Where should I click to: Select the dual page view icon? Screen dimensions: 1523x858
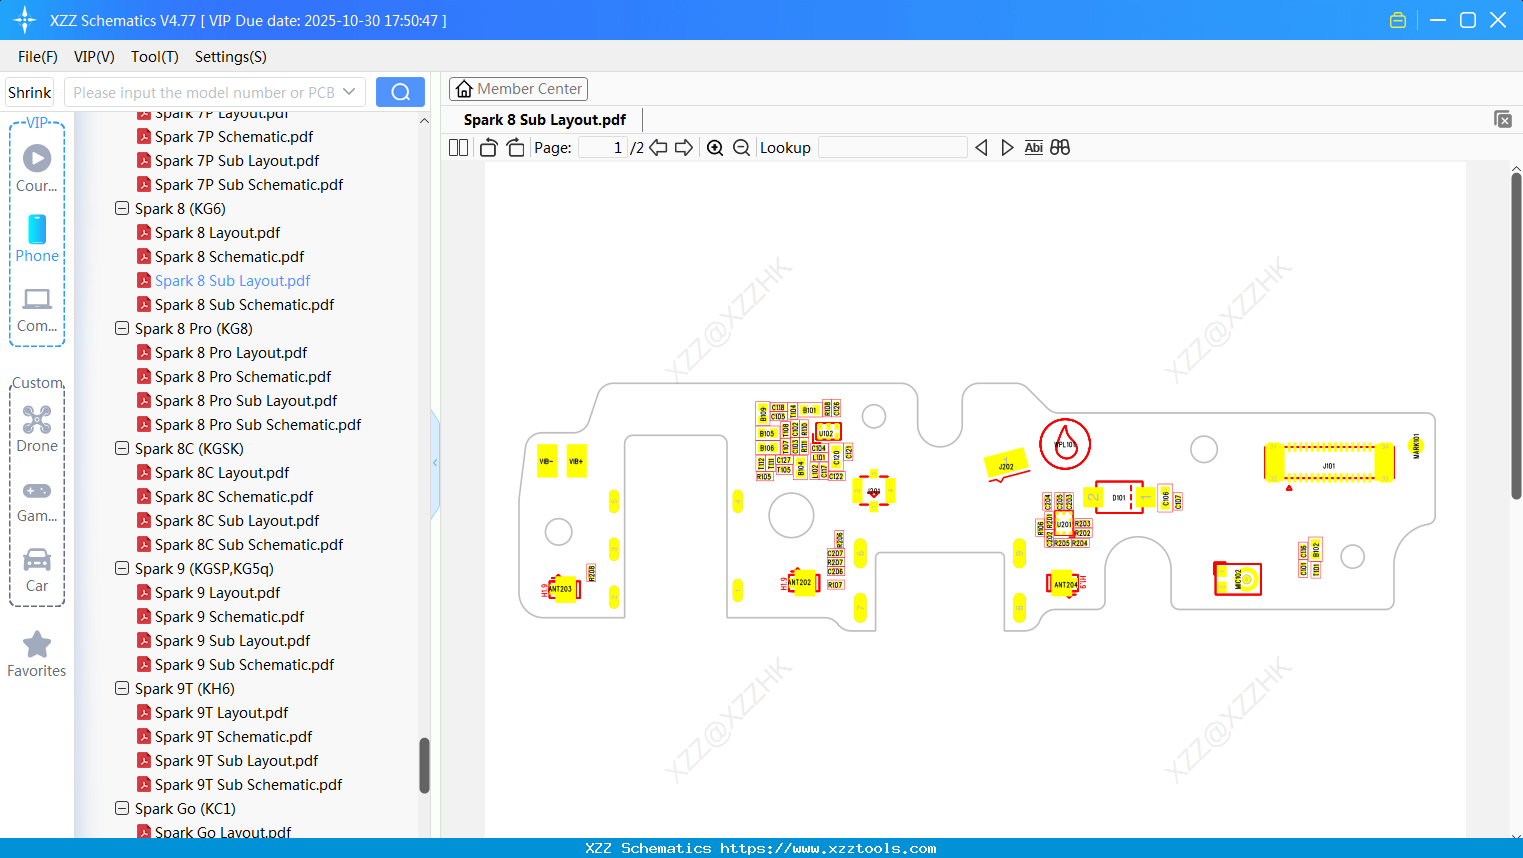click(457, 147)
